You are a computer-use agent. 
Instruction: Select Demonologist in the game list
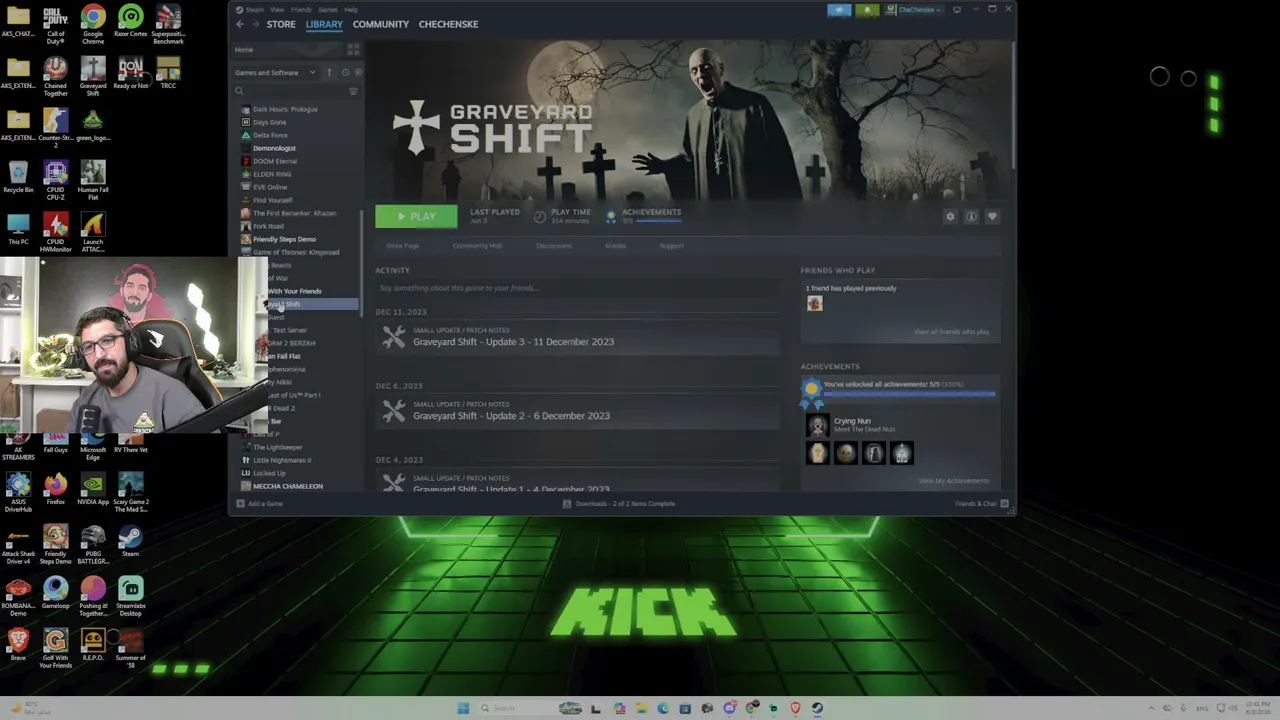[x=274, y=148]
